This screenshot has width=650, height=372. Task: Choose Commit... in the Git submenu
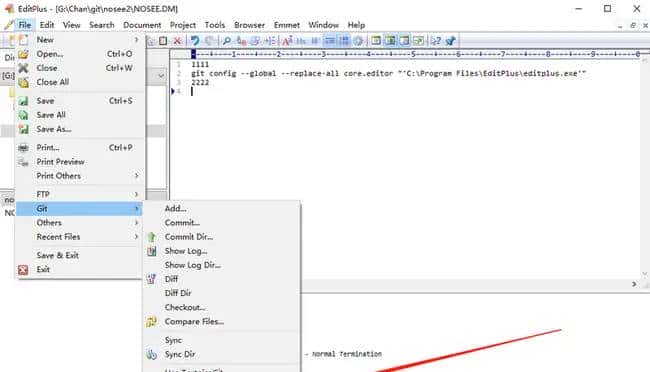tap(222, 223)
